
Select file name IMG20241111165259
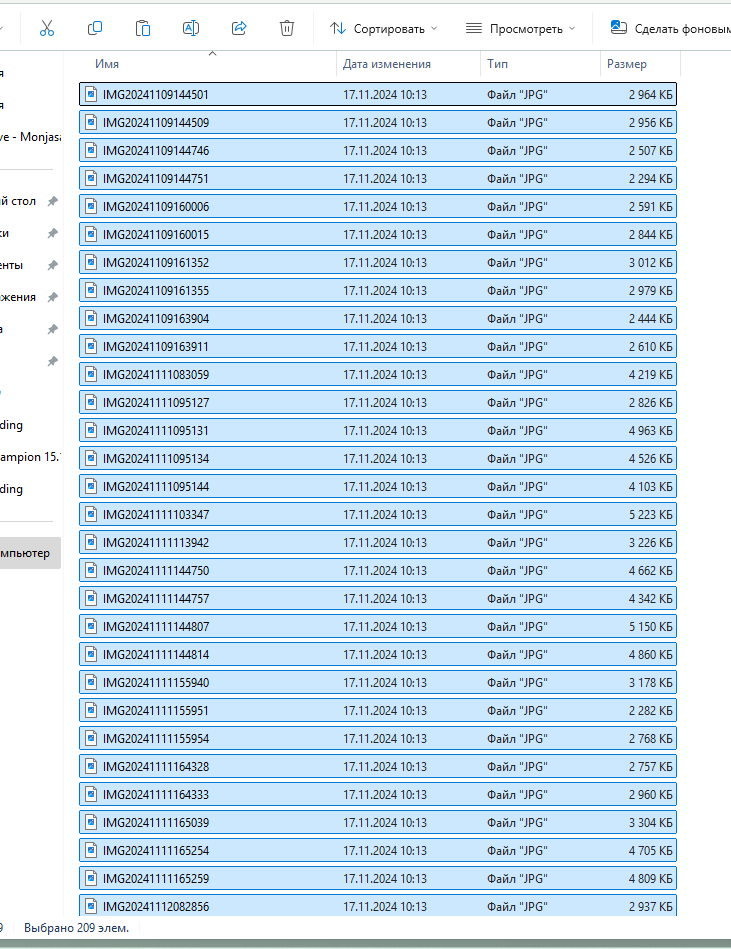156,878
